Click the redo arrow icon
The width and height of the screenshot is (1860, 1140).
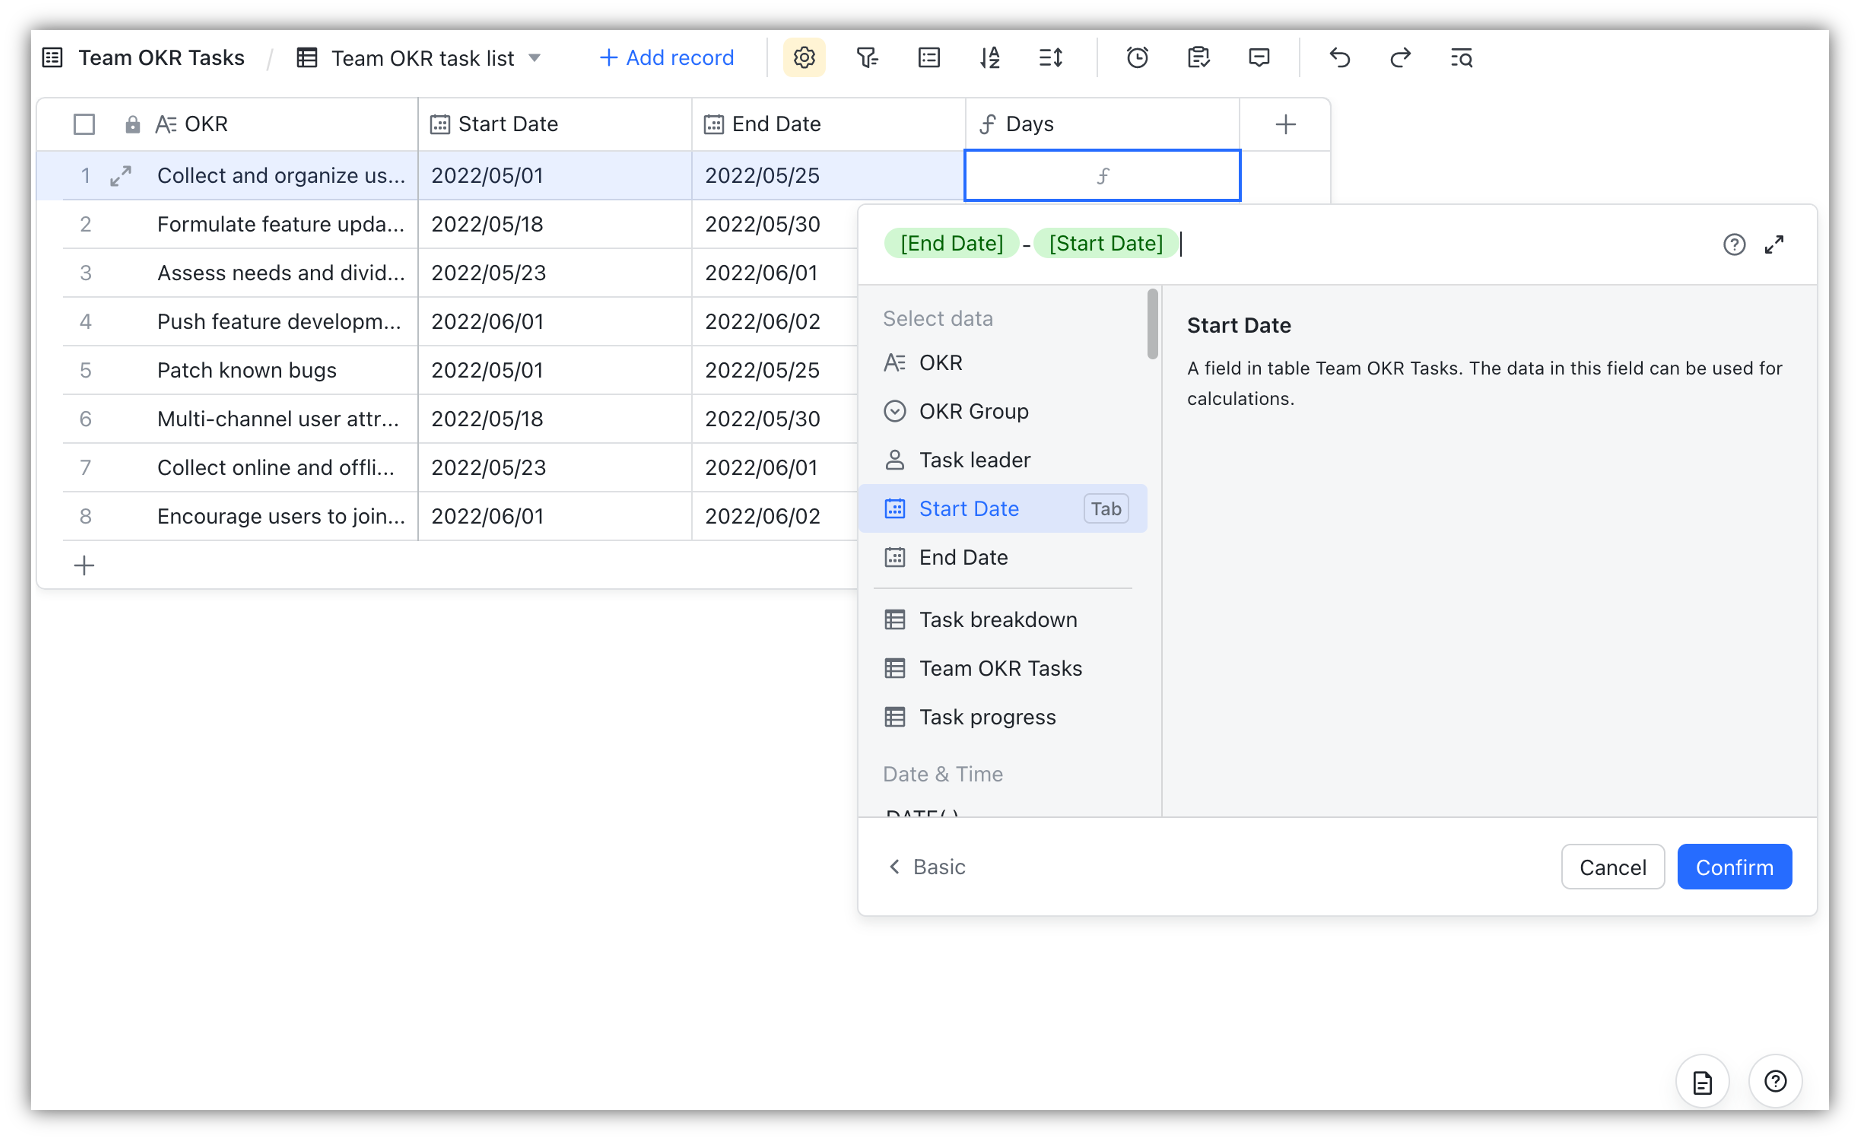point(1400,58)
